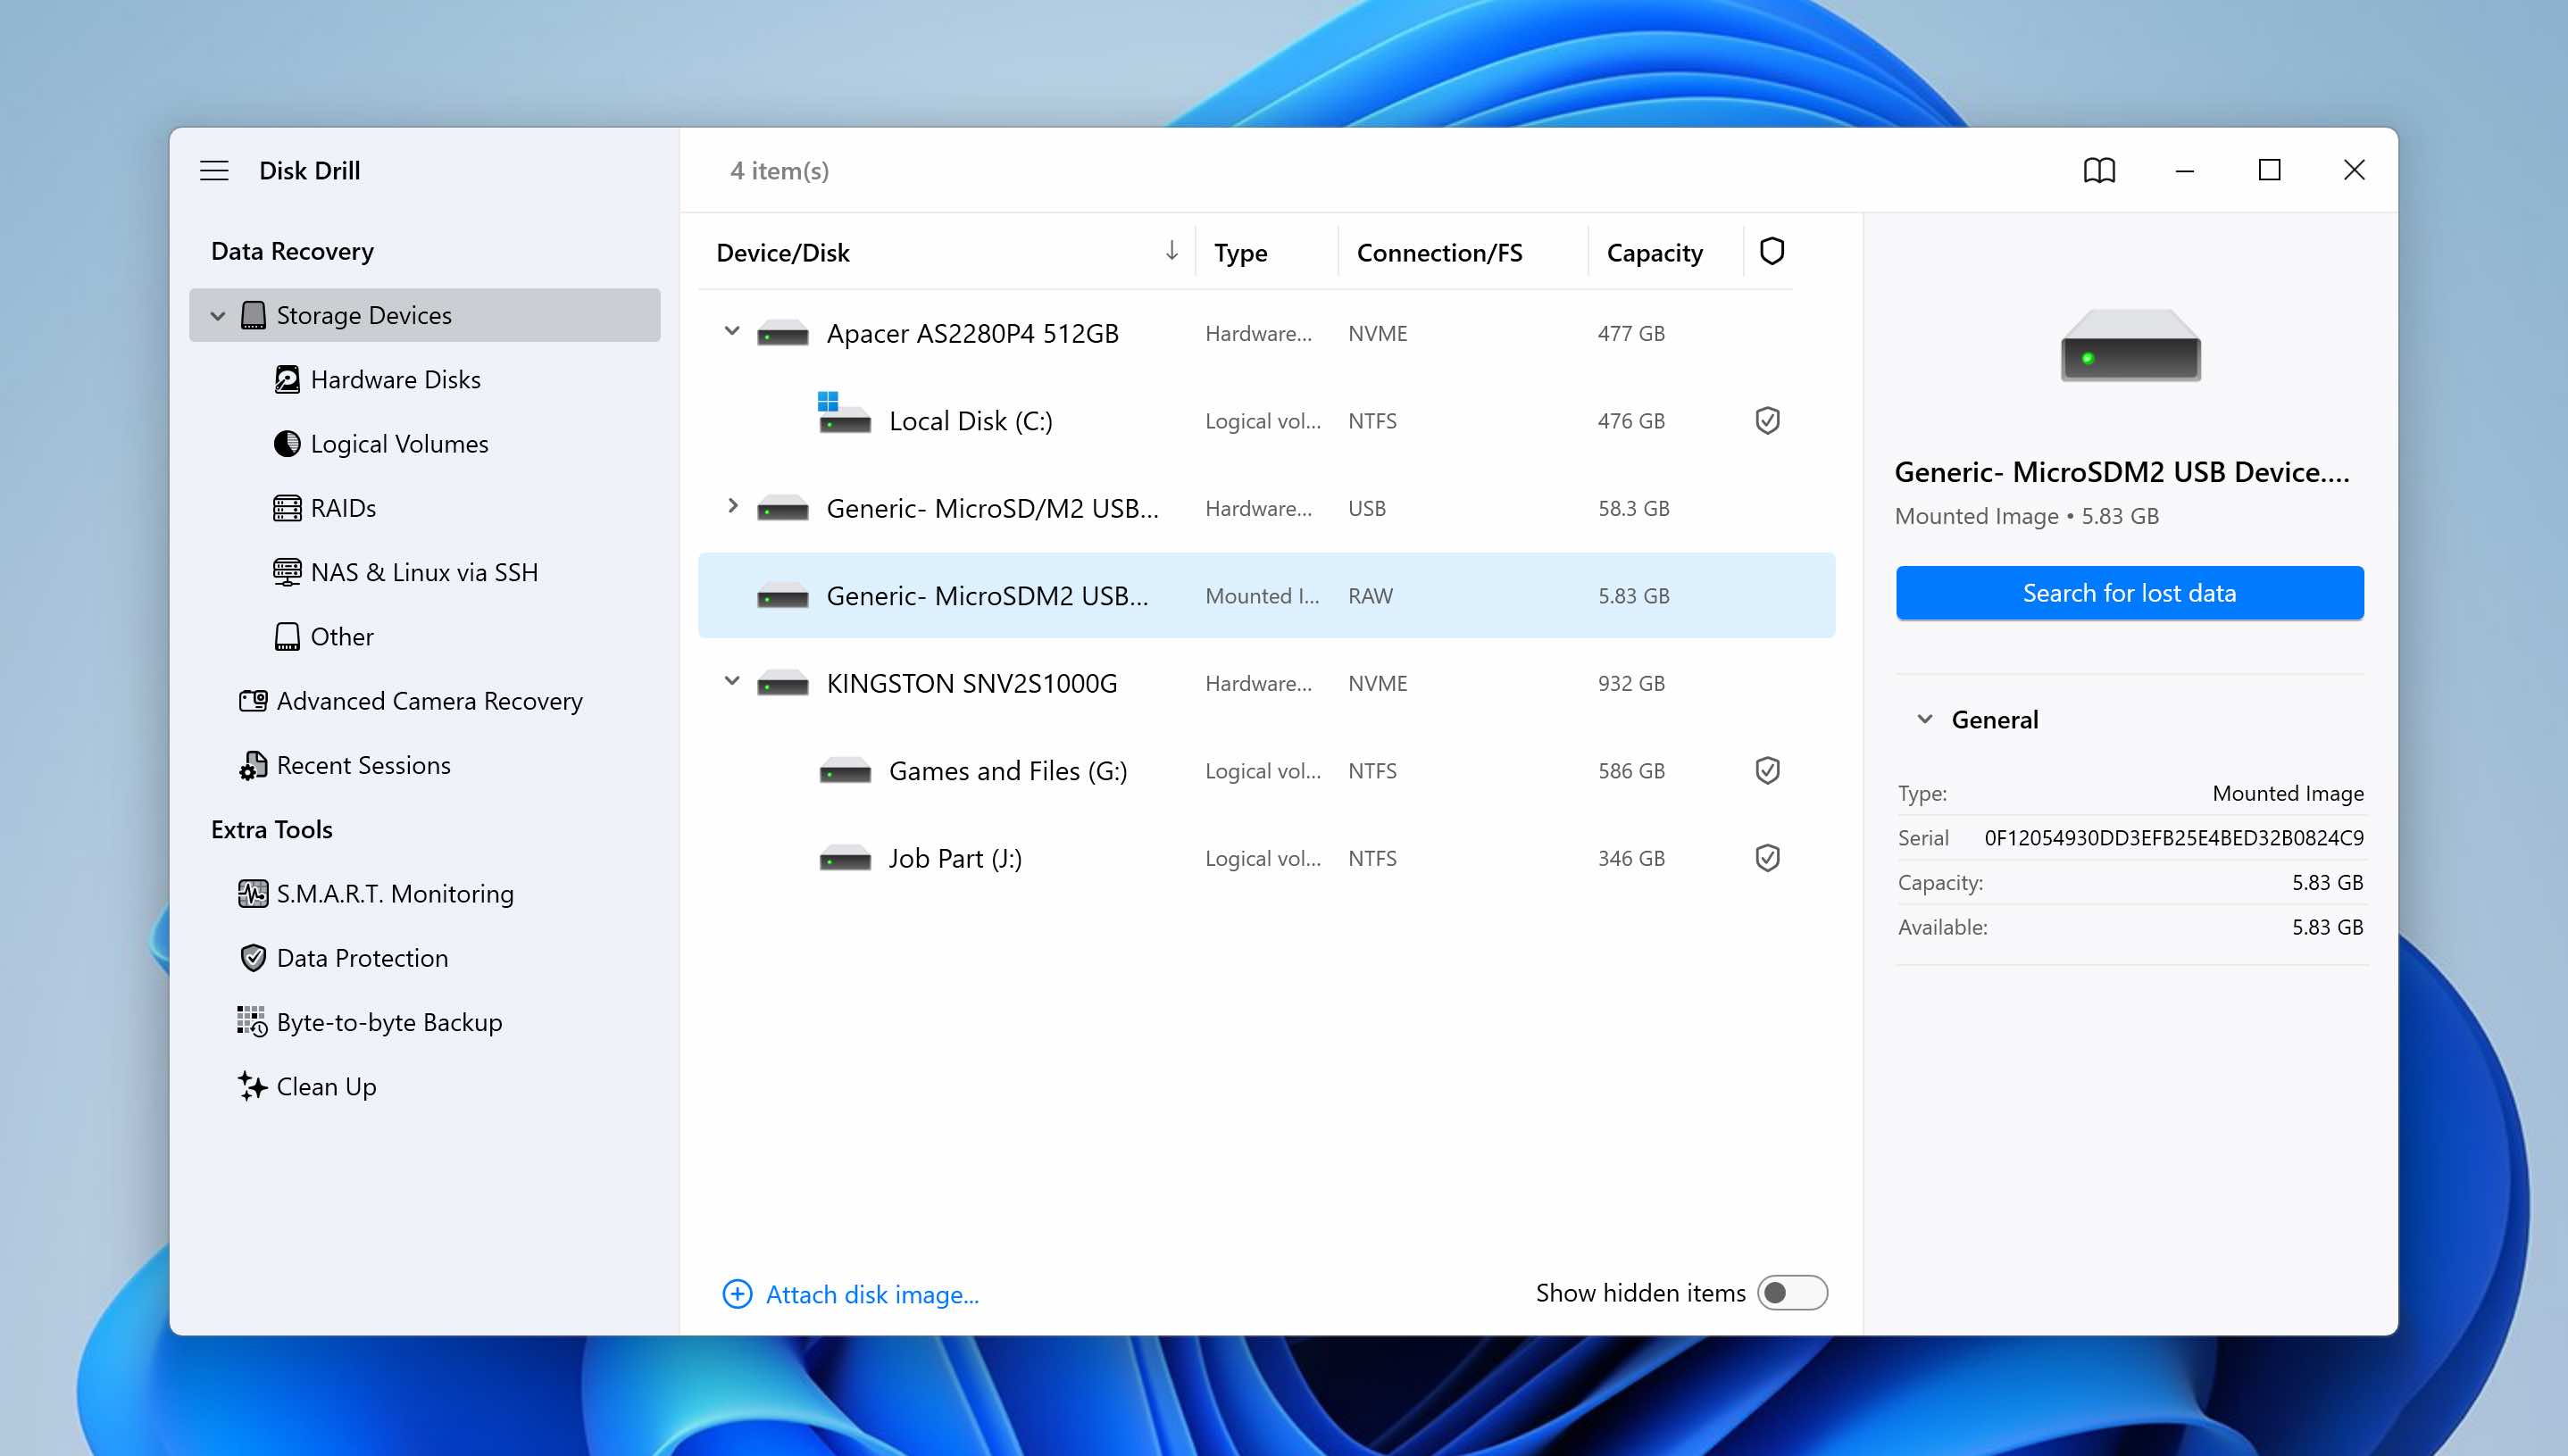Select Logical Volumes in sidebar
The width and height of the screenshot is (2568, 1456).
[x=399, y=443]
